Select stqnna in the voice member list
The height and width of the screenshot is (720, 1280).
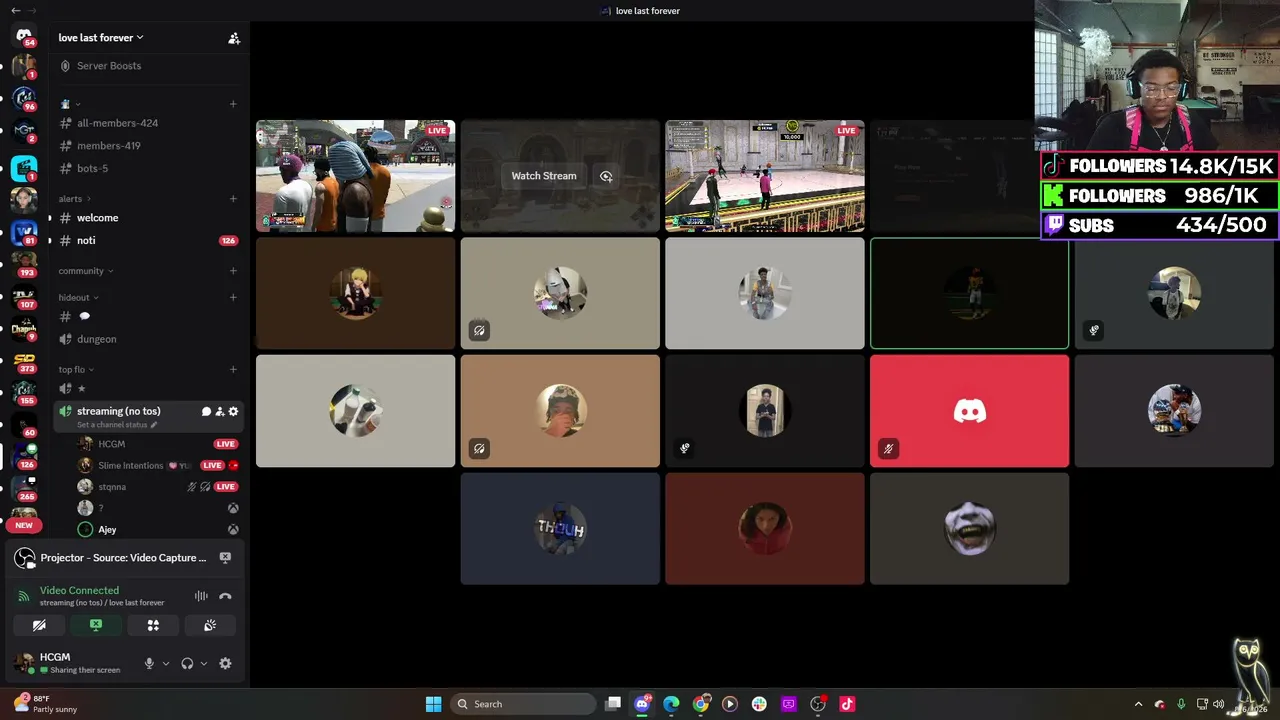coord(158,487)
